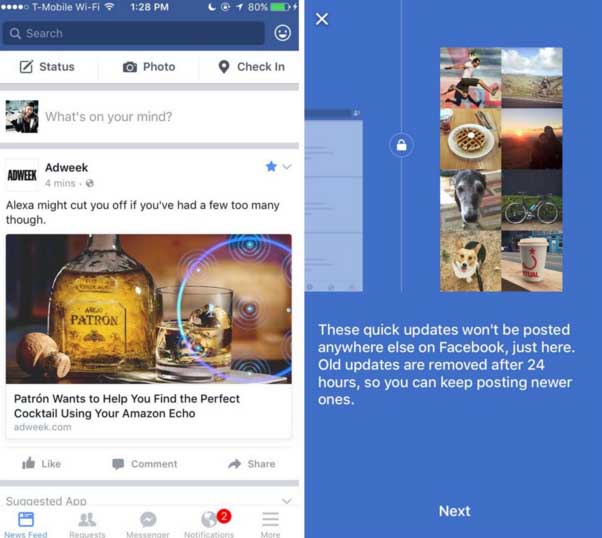The width and height of the screenshot is (602, 538).
Task: Tap the blue star favorite icon on Adweek post
Action: (271, 166)
